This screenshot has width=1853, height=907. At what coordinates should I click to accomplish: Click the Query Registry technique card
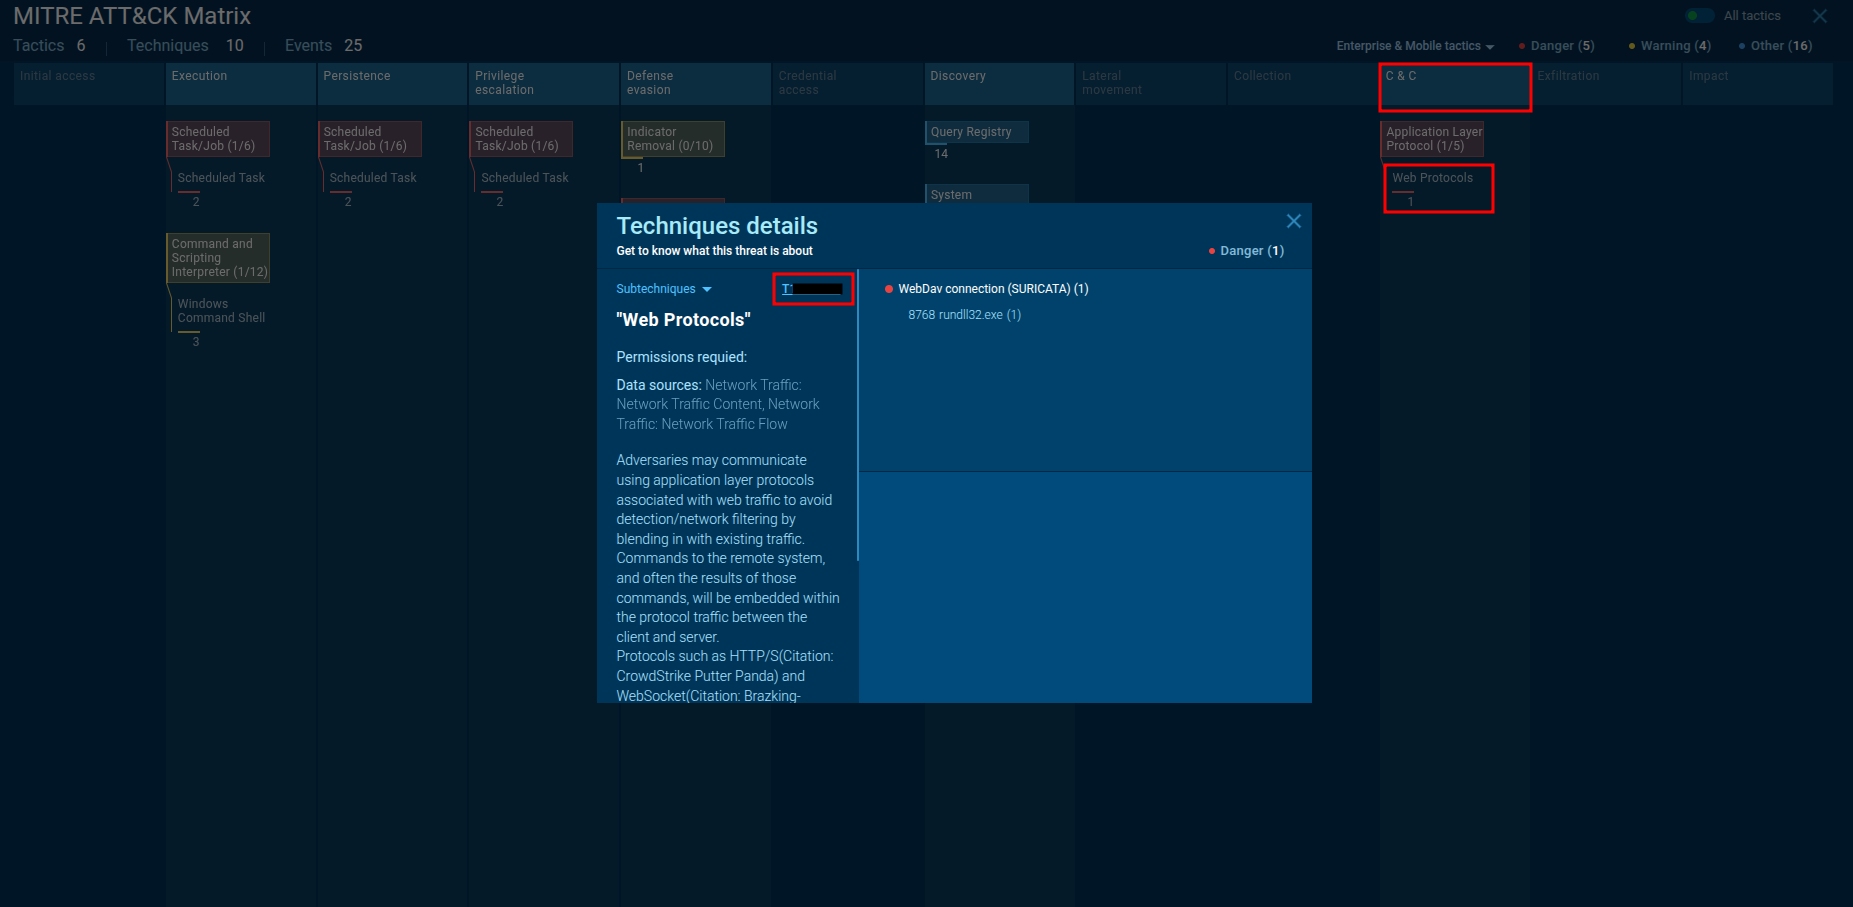point(976,132)
